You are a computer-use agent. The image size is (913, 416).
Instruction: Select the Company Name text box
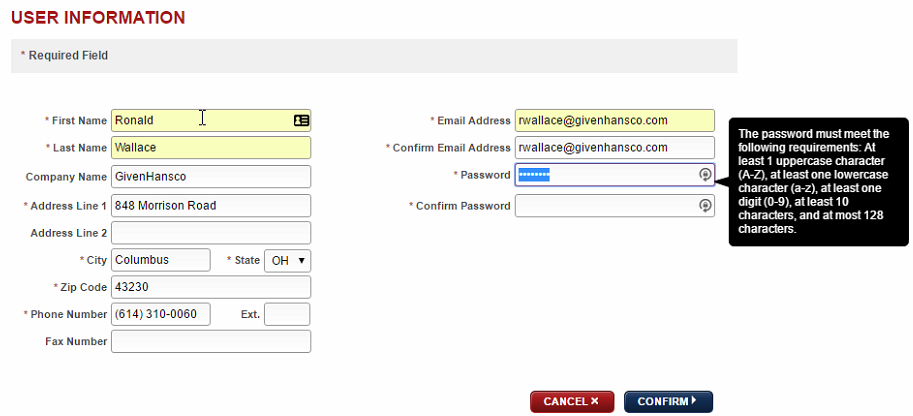point(211,177)
